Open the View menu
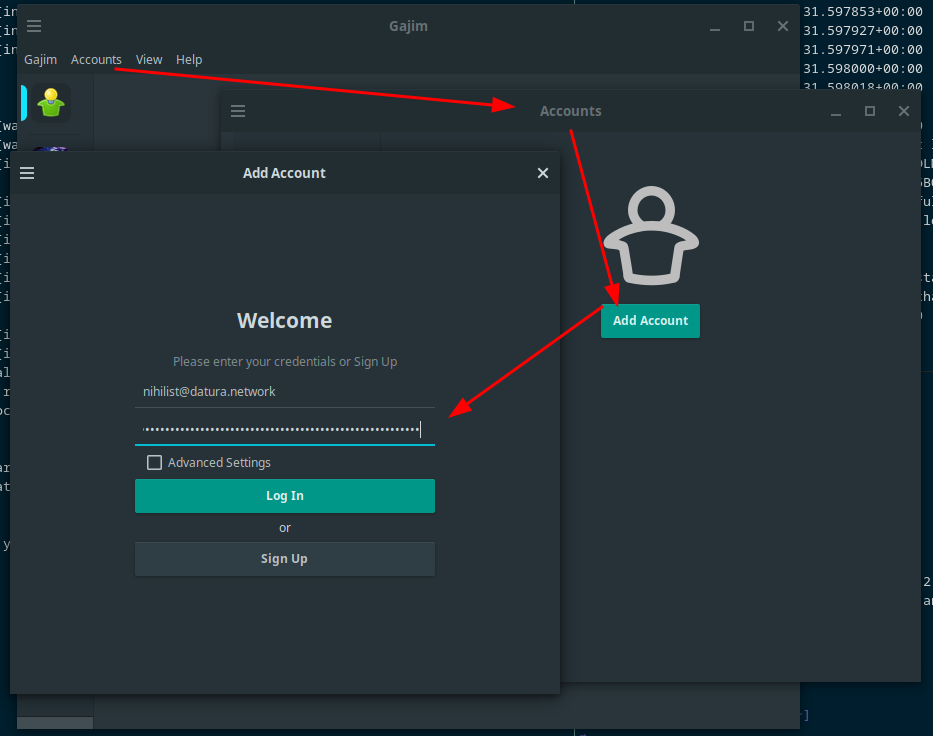 (x=149, y=59)
